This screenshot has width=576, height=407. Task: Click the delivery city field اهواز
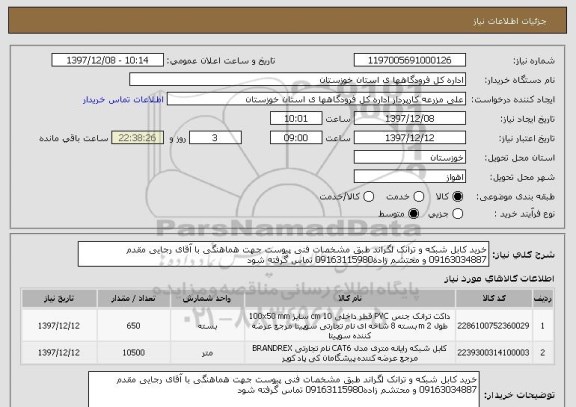pyautogui.click(x=410, y=177)
